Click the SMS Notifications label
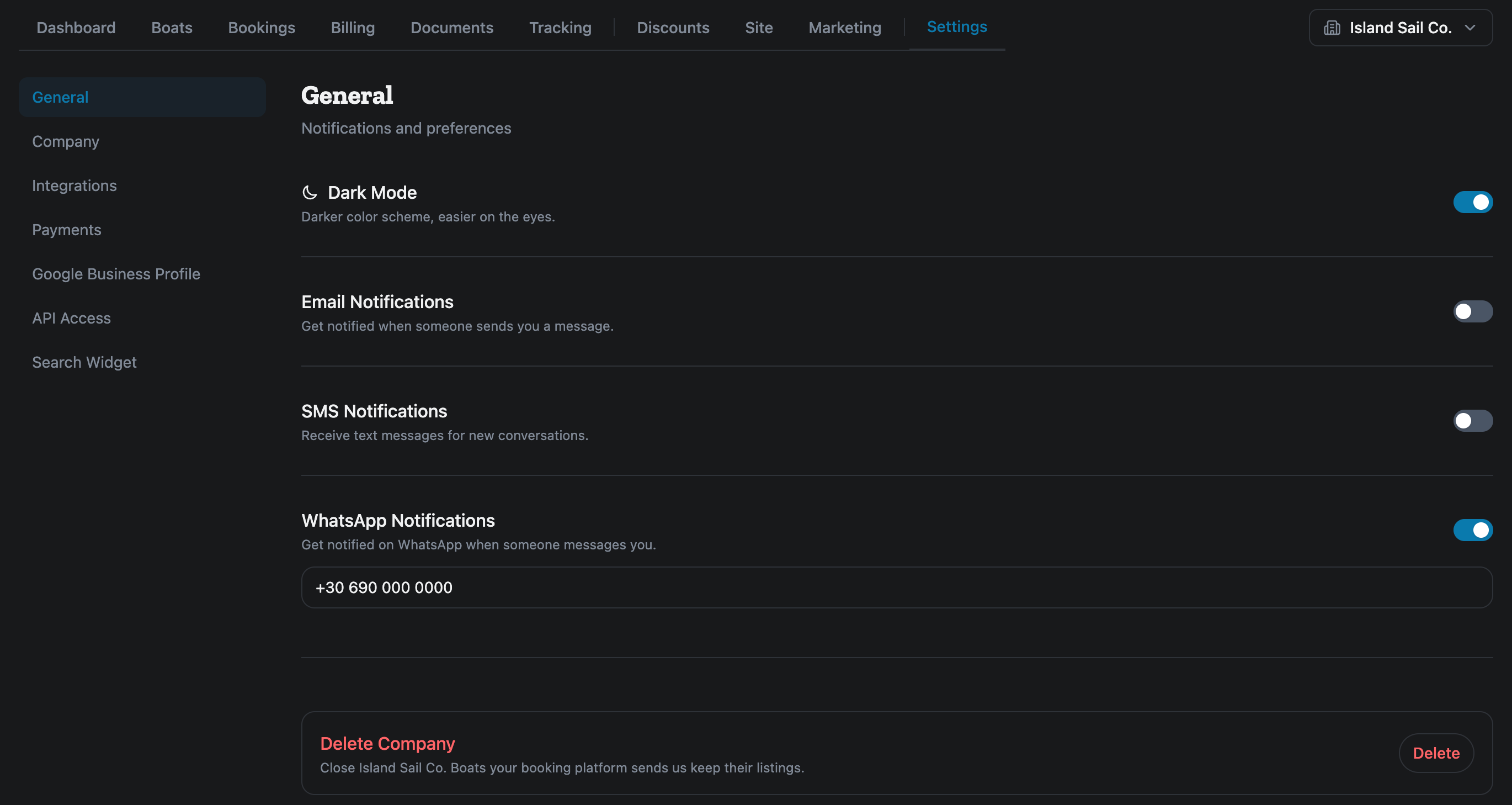The image size is (1512, 805). [x=374, y=411]
